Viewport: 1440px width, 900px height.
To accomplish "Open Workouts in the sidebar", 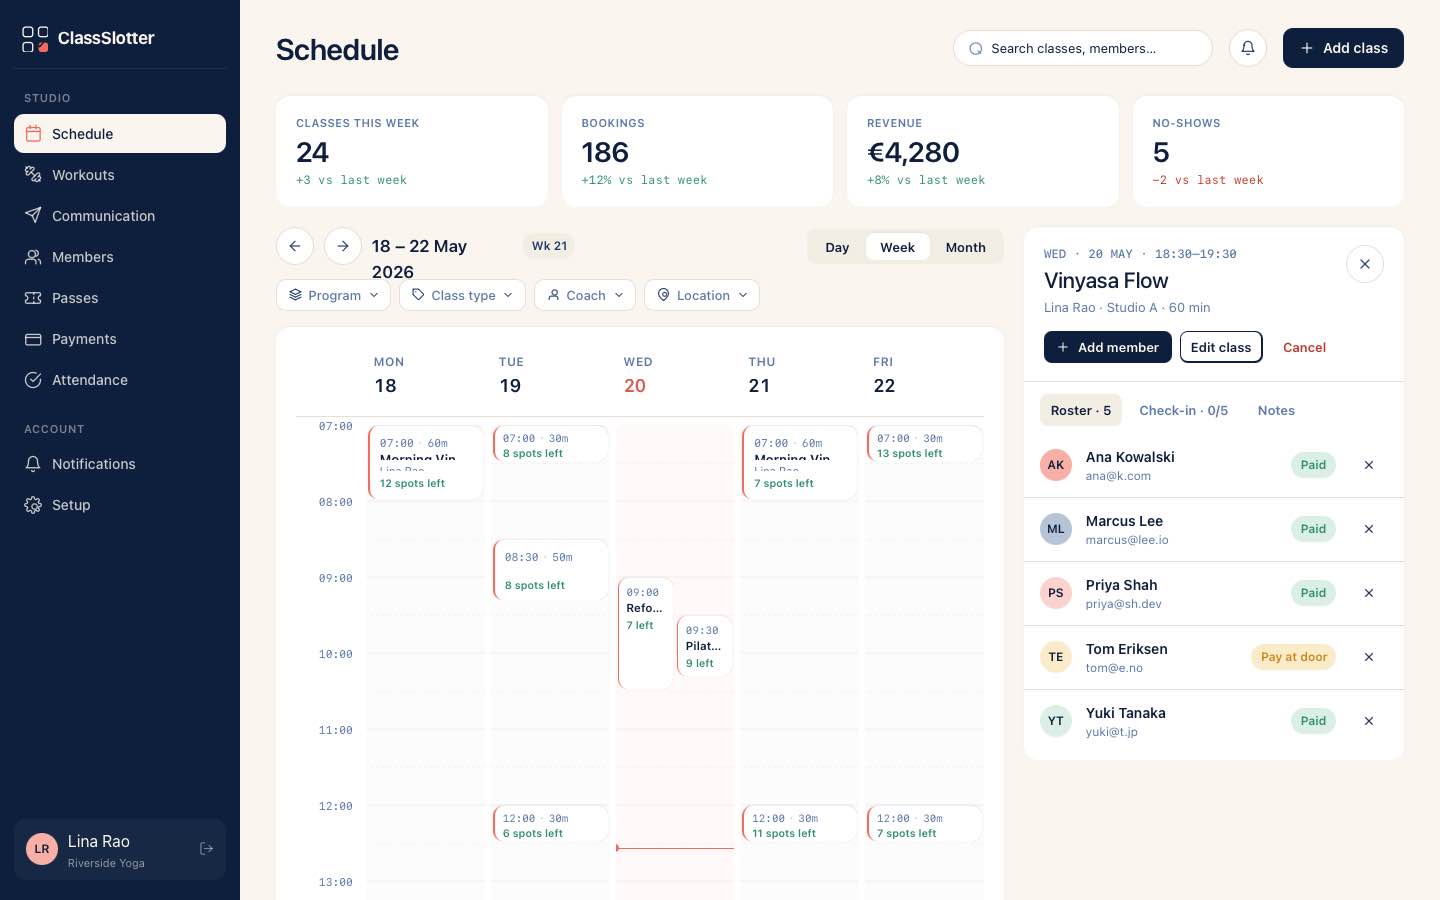I will [120, 175].
